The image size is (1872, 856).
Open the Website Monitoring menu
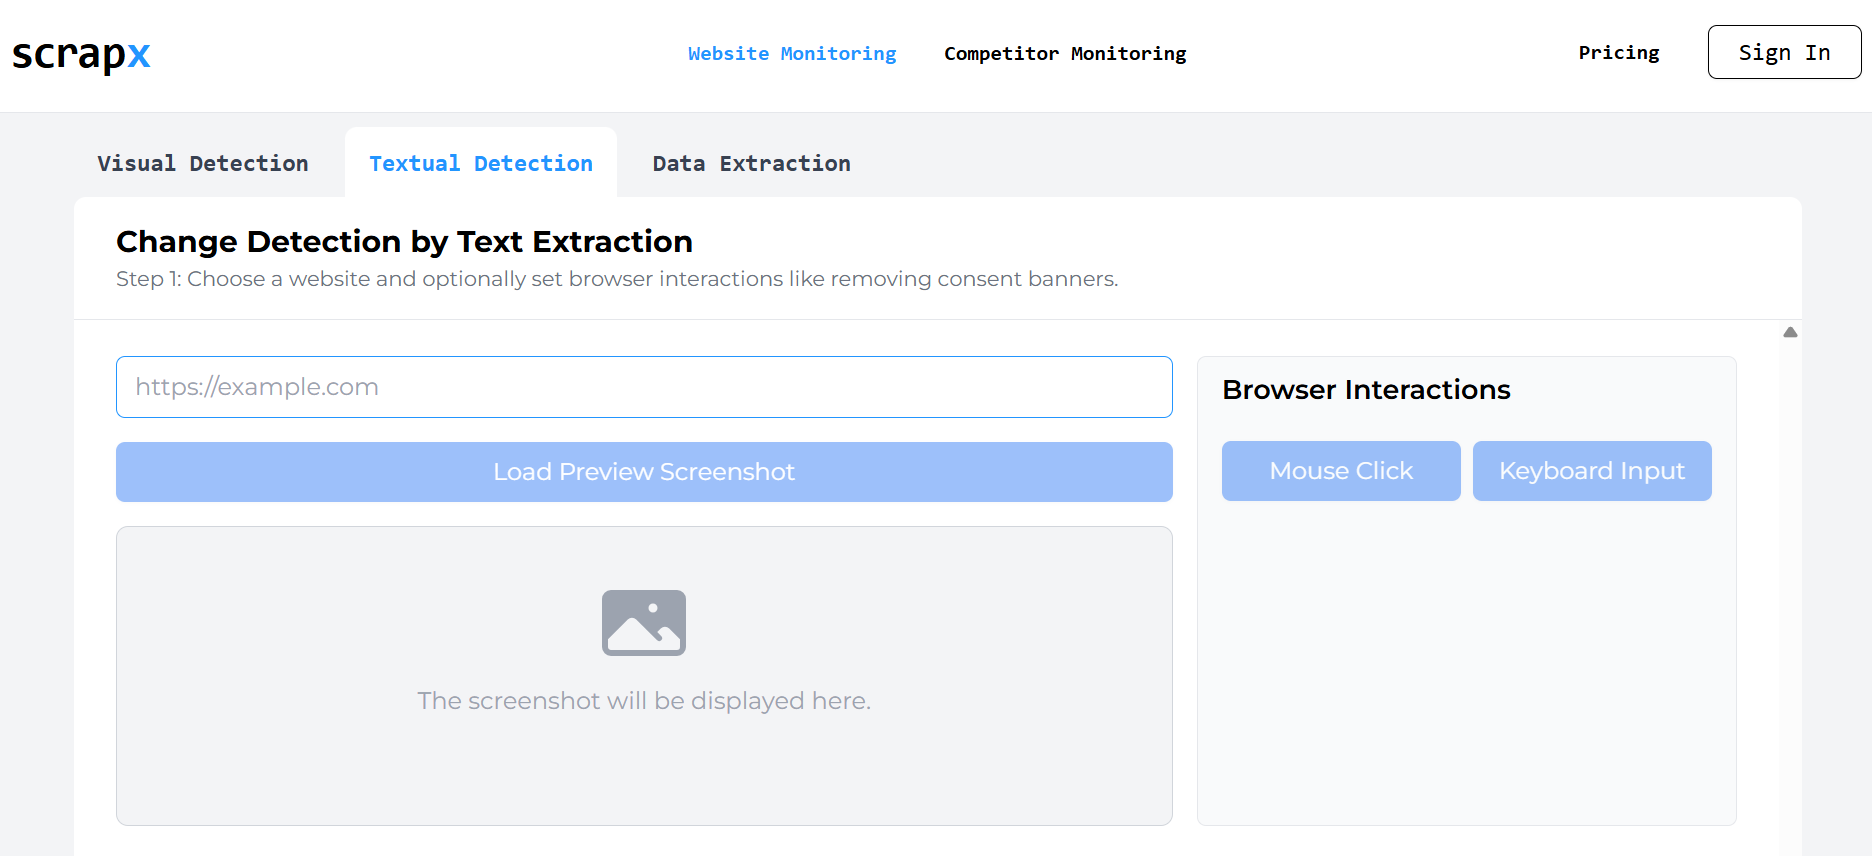[791, 54]
